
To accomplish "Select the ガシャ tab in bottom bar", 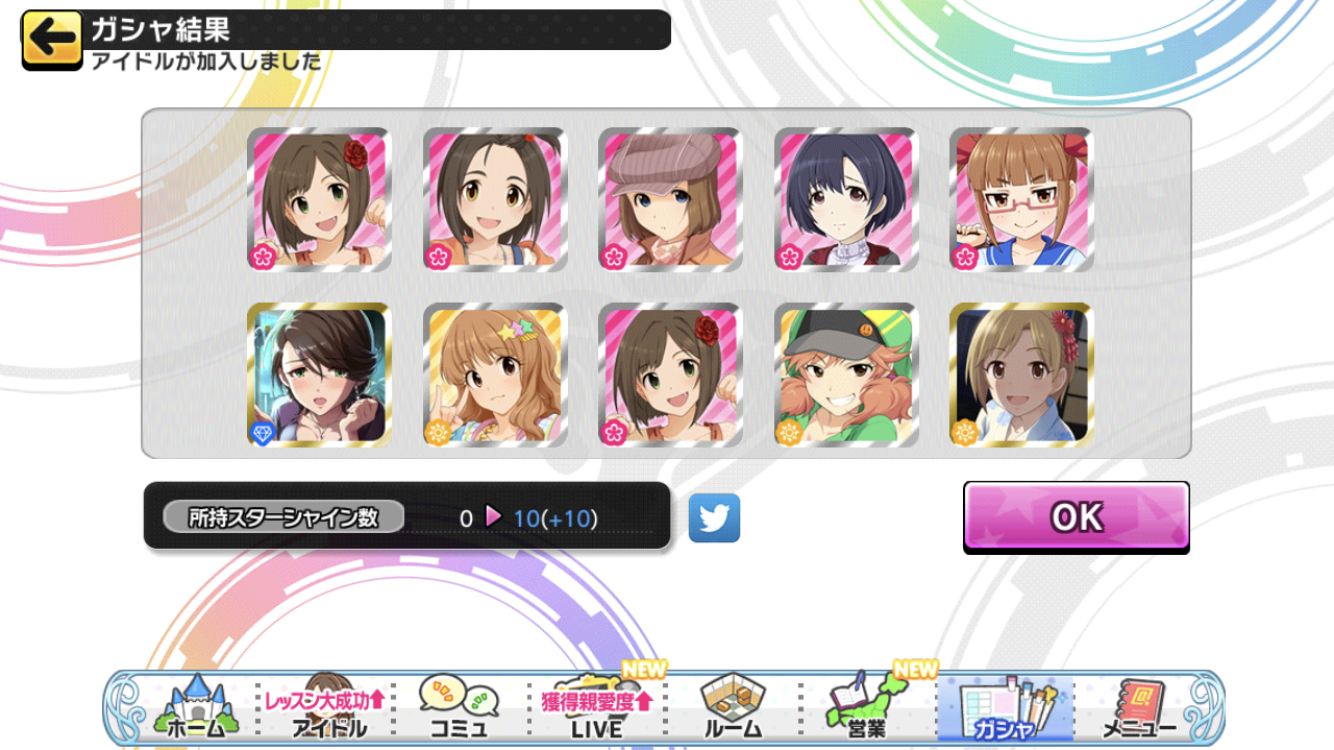I will [x=1004, y=706].
